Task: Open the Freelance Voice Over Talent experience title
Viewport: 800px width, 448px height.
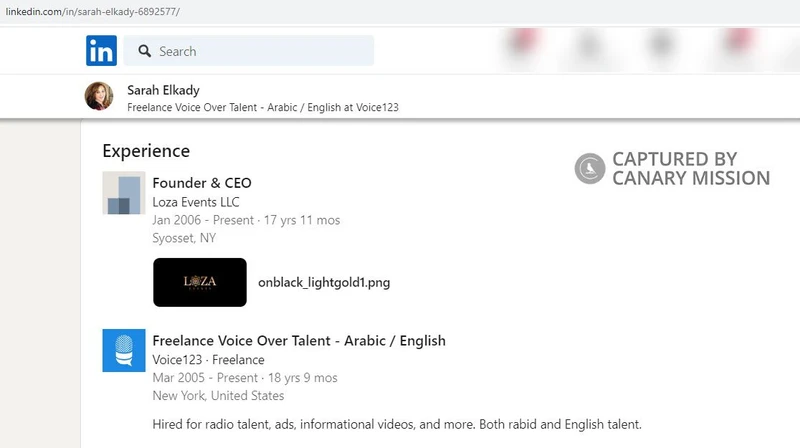Action: [x=299, y=341]
